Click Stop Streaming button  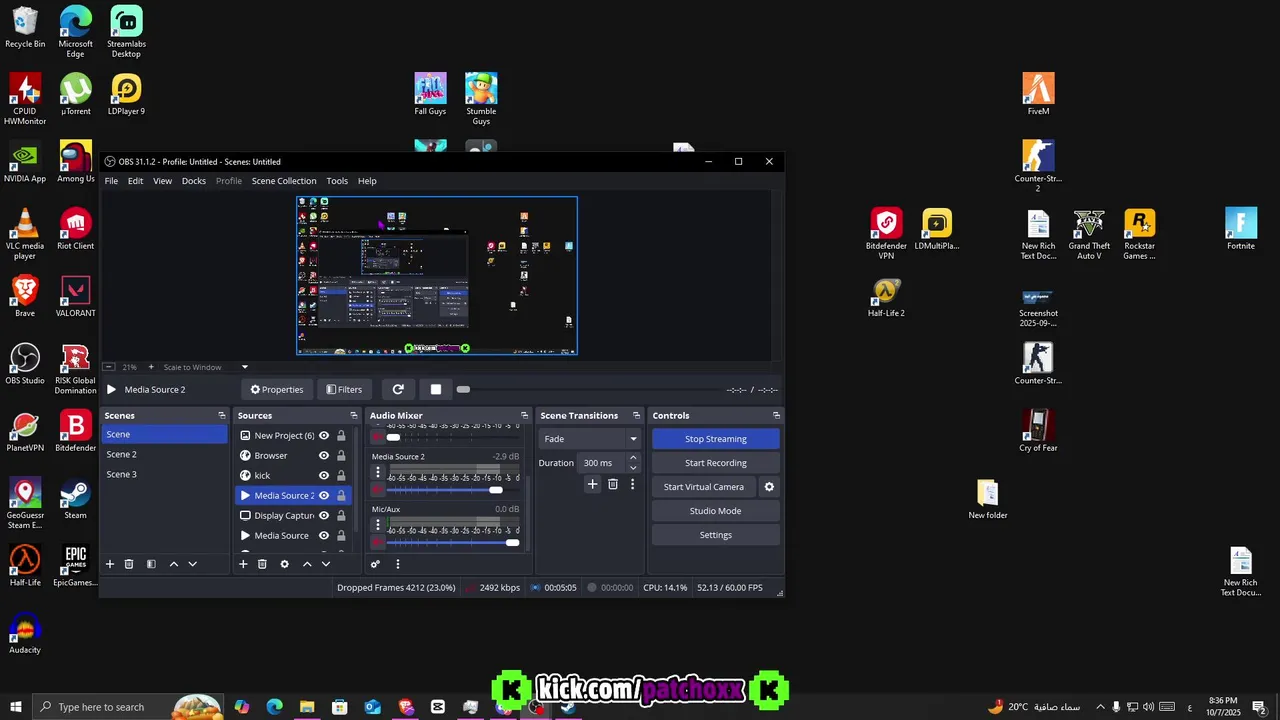point(716,439)
